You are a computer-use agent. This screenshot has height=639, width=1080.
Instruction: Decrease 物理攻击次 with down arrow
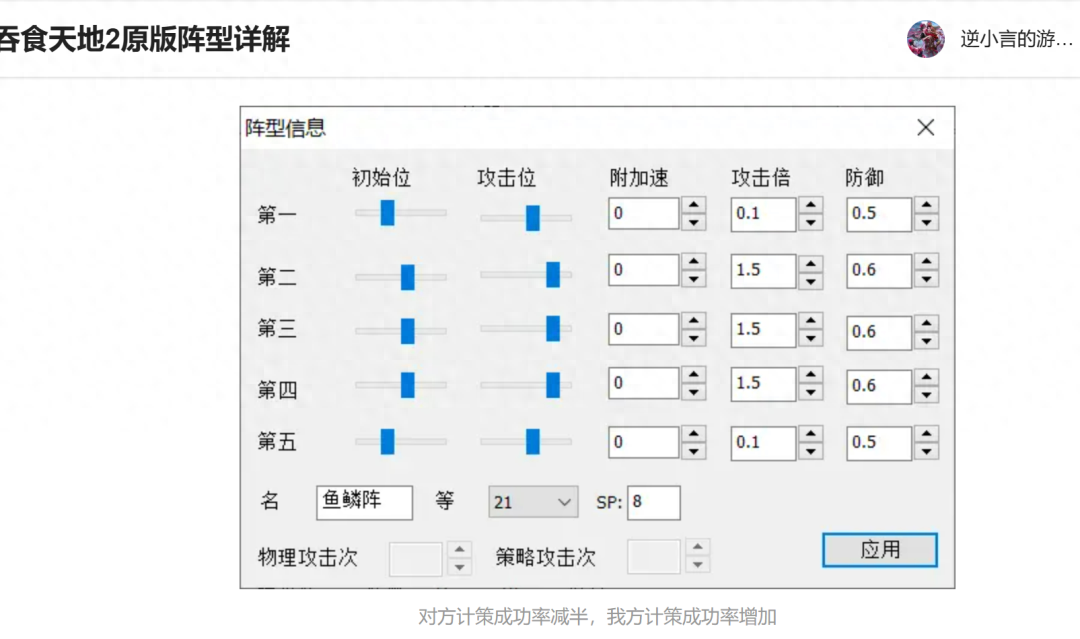pyautogui.click(x=459, y=567)
